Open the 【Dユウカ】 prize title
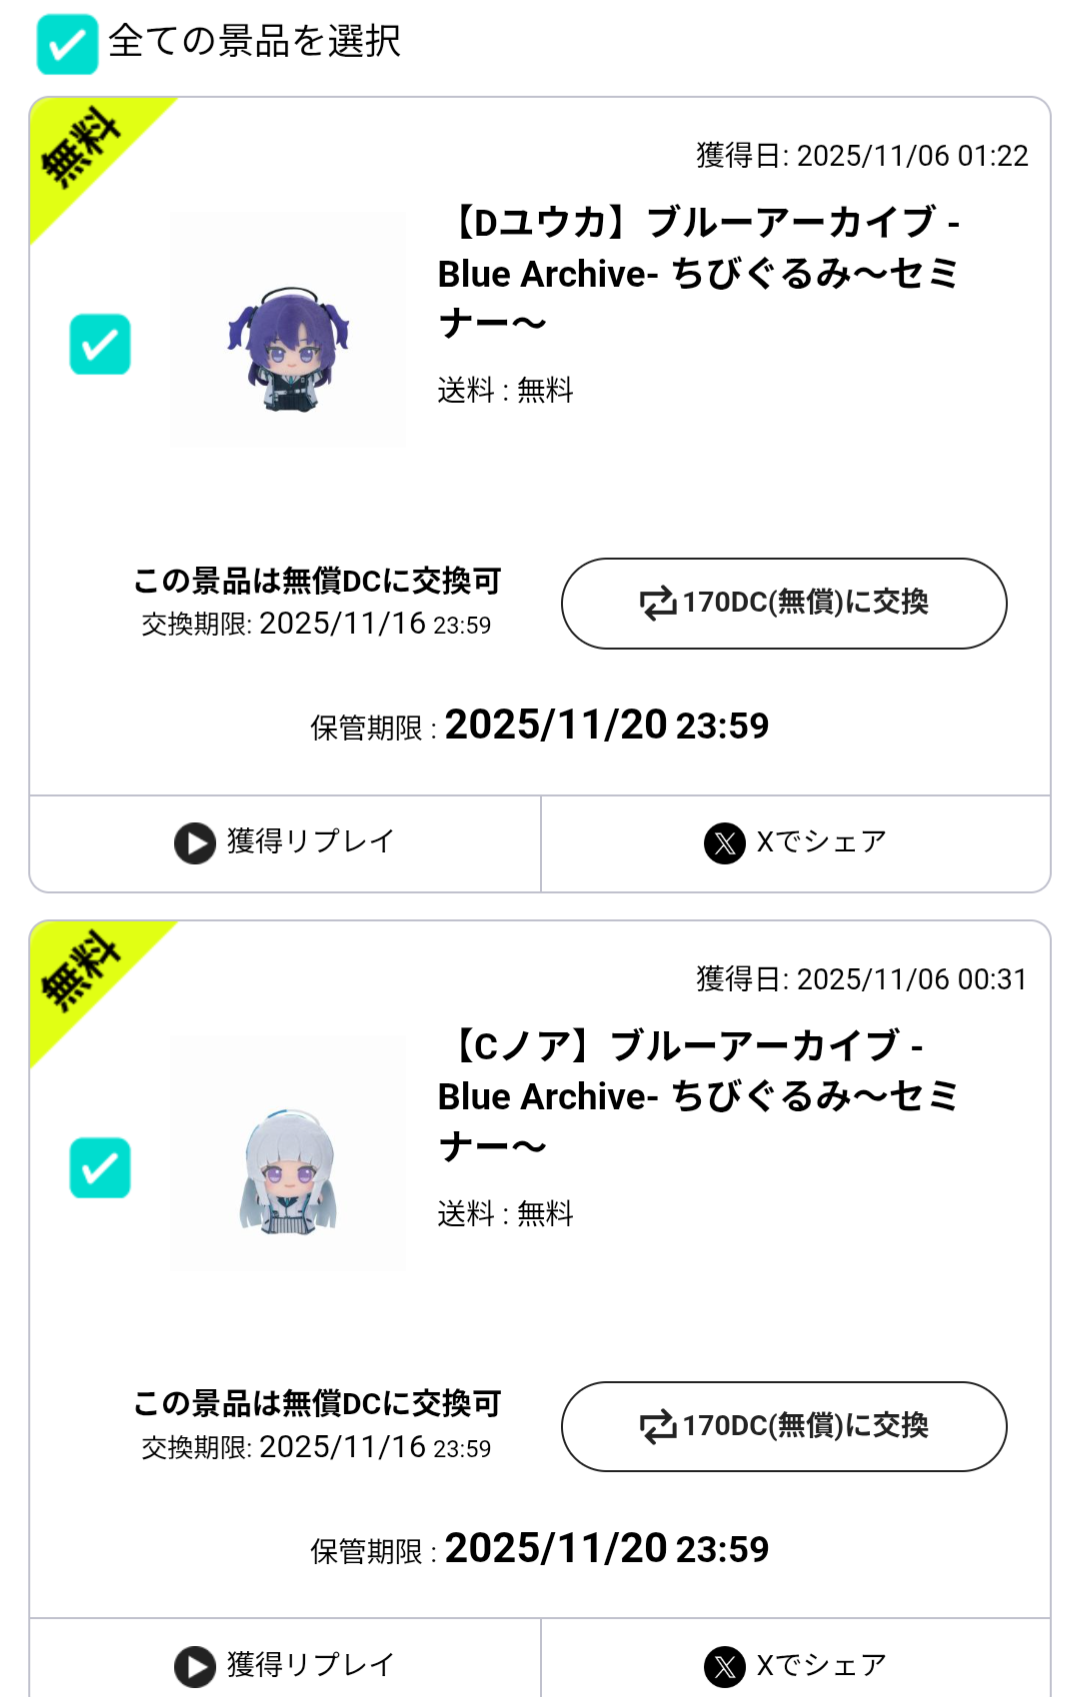This screenshot has height=1697, width=1080. coord(700,272)
